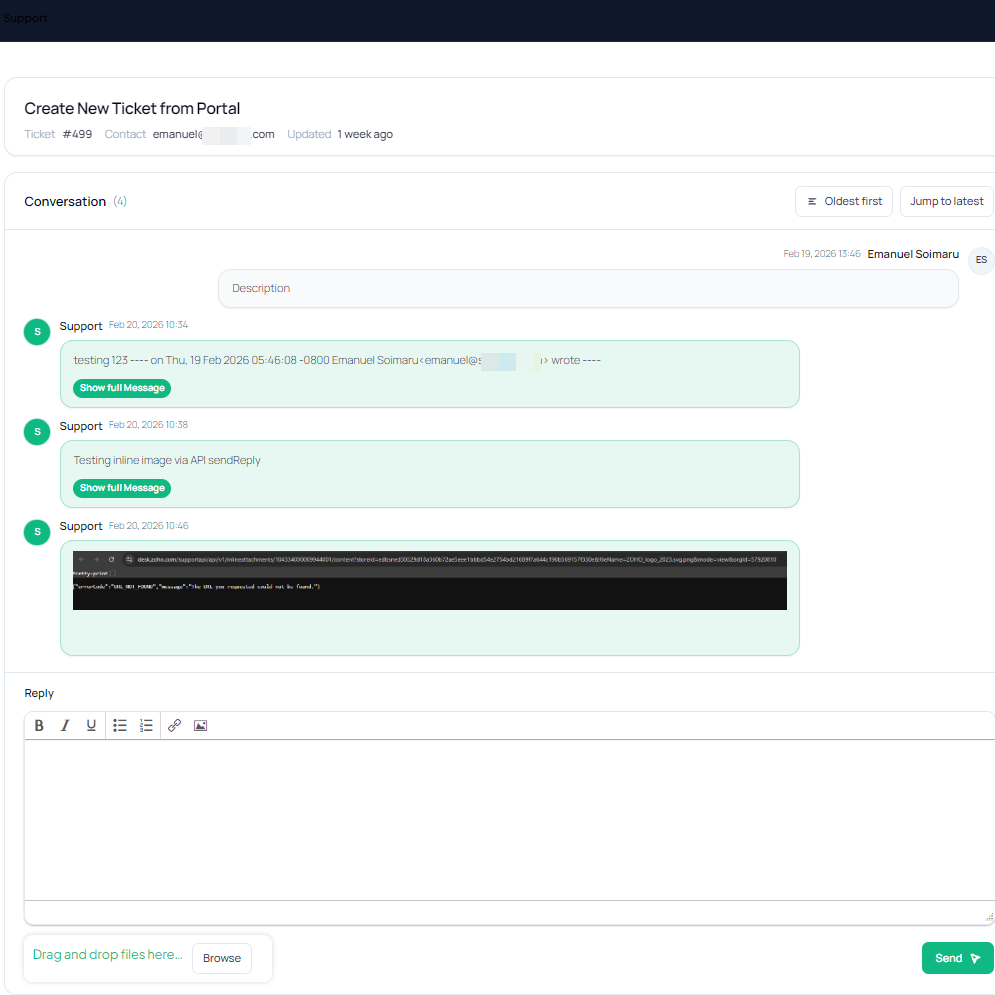
Task: Insert an image using the image icon
Action: (200, 725)
